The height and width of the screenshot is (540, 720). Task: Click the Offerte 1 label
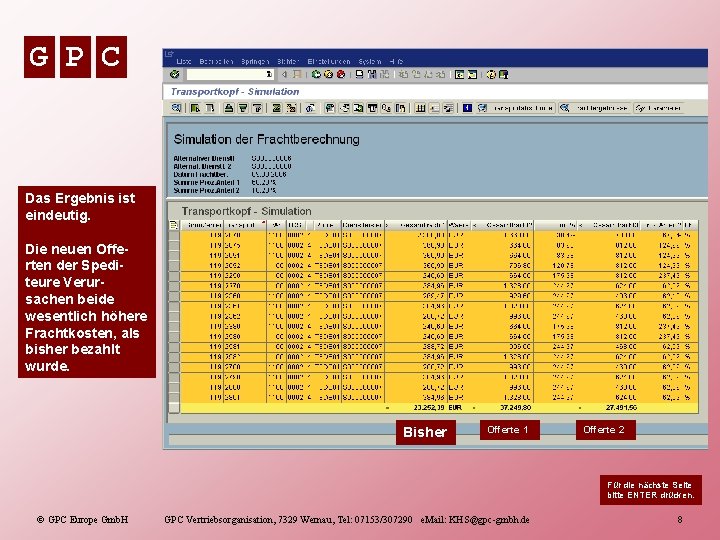click(x=509, y=430)
